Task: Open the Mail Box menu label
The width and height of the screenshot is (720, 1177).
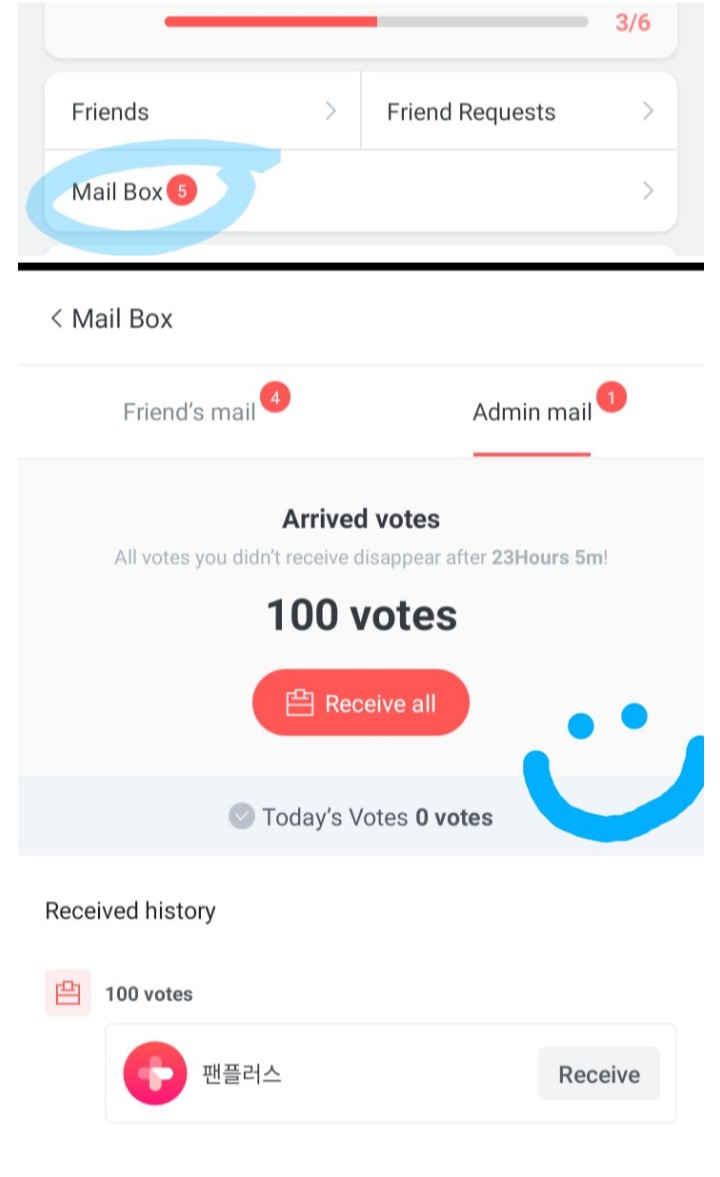Action: click(117, 192)
